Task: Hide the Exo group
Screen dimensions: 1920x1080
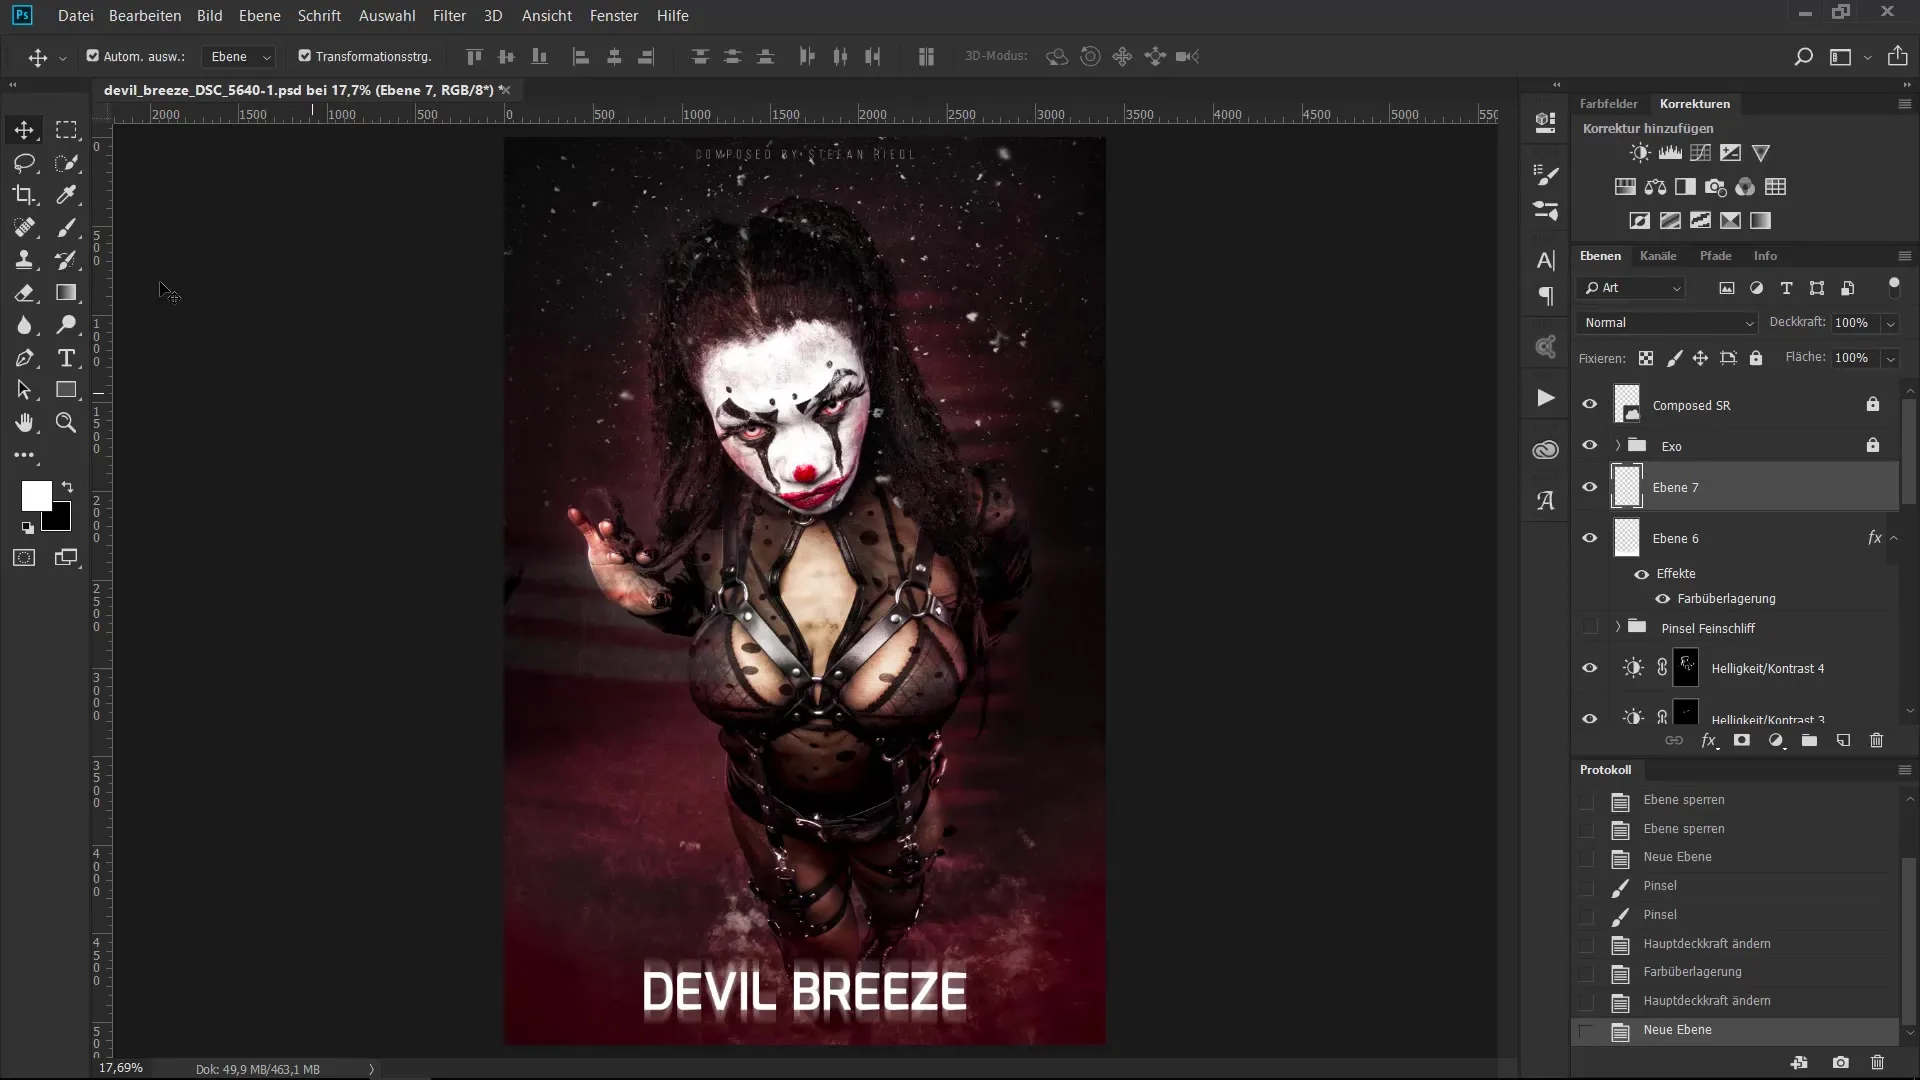Action: point(1589,446)
